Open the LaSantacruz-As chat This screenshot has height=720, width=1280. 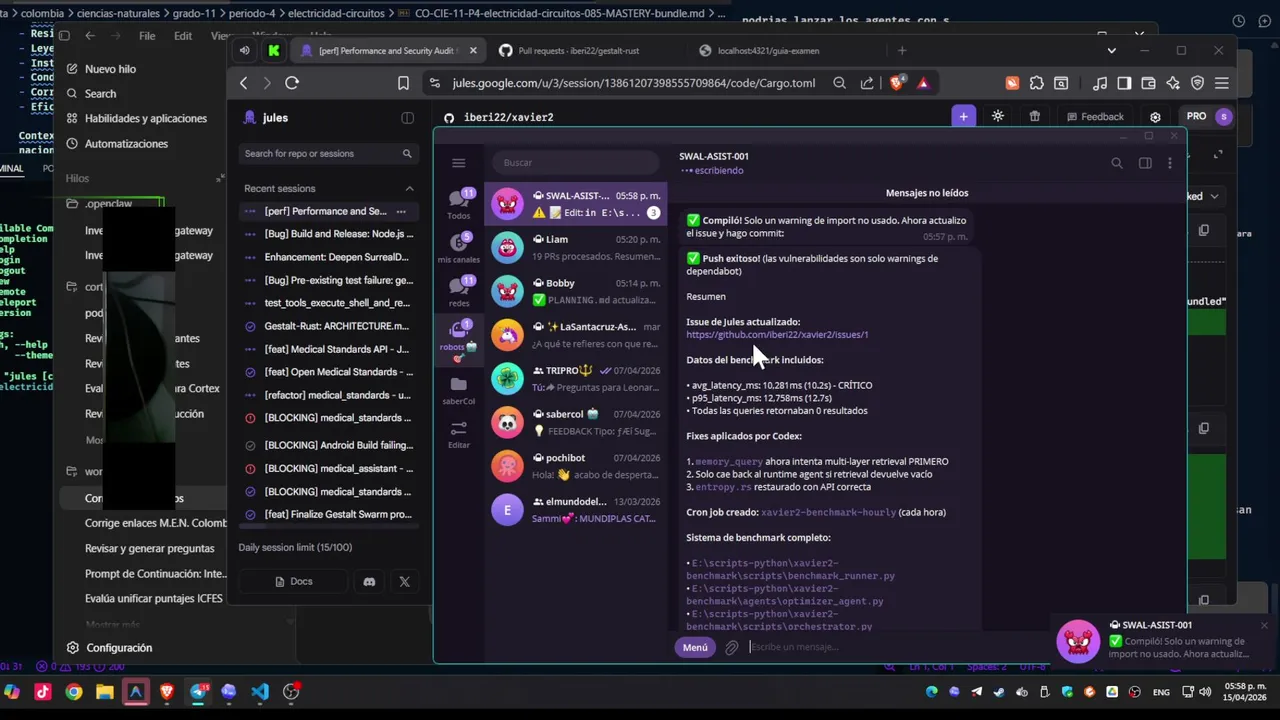[576, 335]
